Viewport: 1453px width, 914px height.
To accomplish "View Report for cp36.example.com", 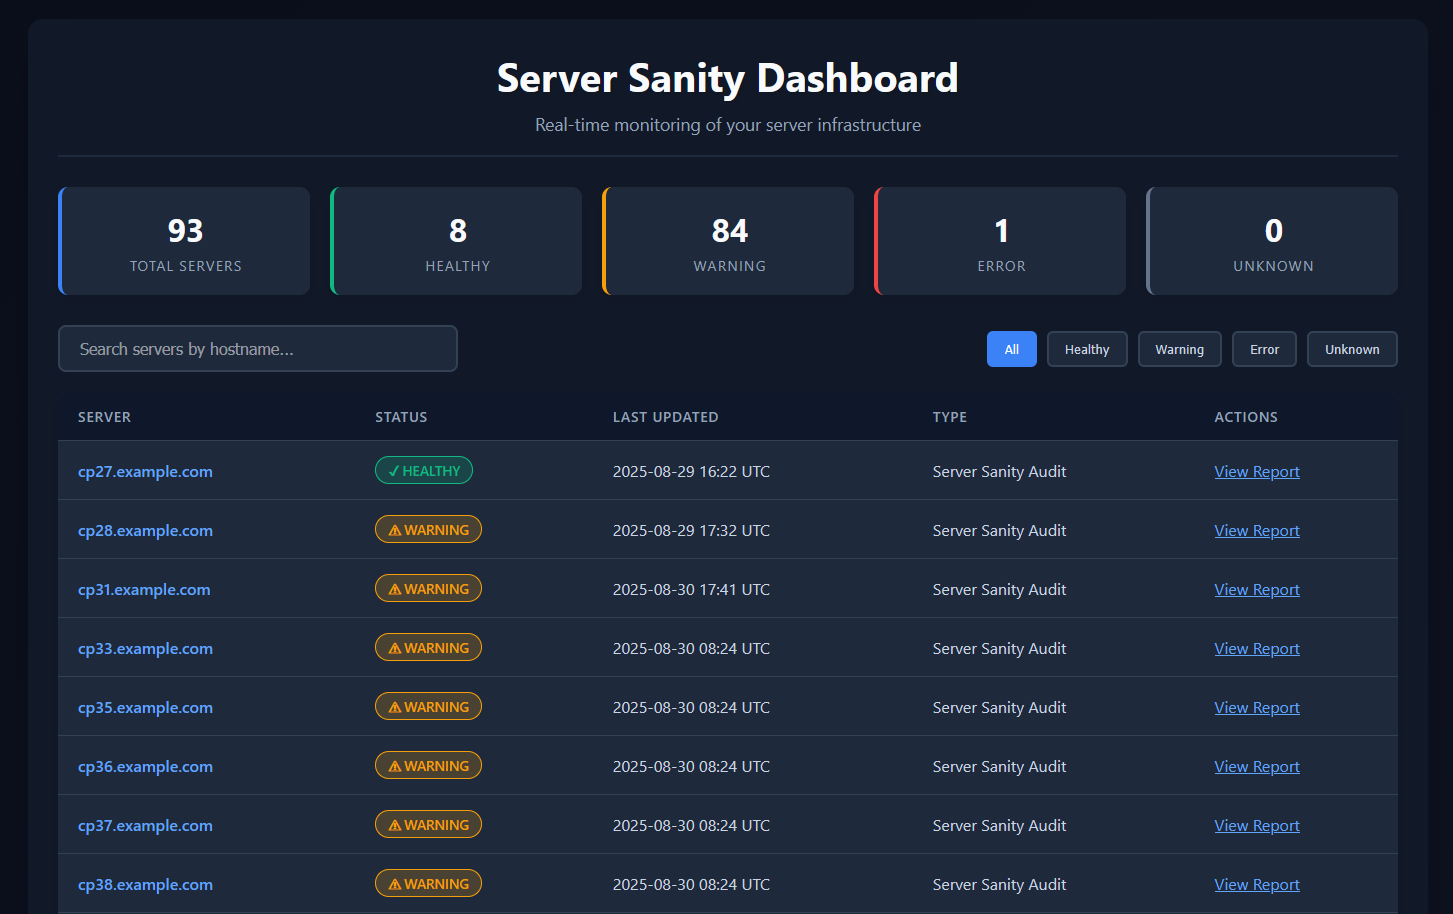I will [1257, 767].
